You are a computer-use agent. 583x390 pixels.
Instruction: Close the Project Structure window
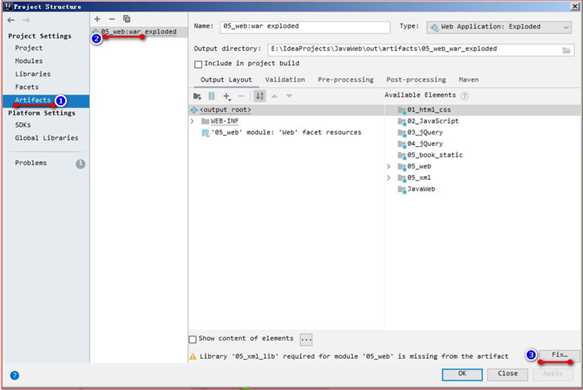576,6
